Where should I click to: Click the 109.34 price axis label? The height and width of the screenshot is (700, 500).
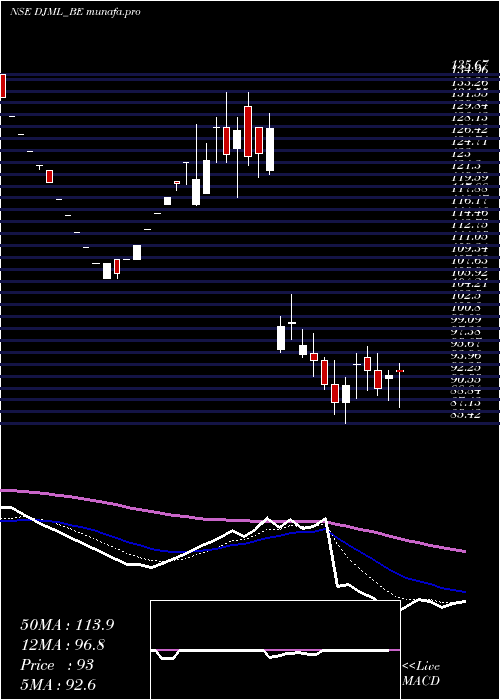470,248
